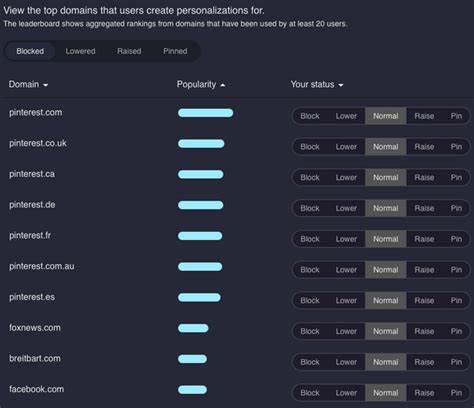The width and height of the screenshot is (474, 408).
Task: Block facebook.com
Action: [x=310, y=393]
